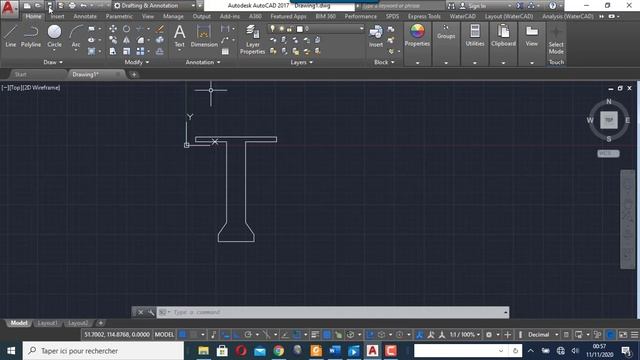This screenshot has height=360, width=640.
Task: Switch to the Output ribbon tab
Action: [202, 16]
